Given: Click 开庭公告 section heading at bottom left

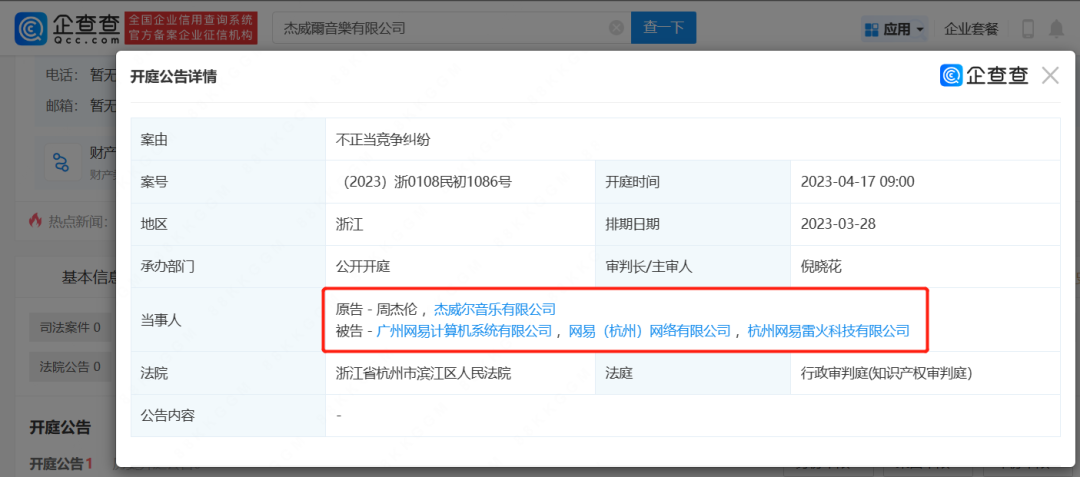Looking at the screenshot, I should pyautogui.click(x=60, y=427).
